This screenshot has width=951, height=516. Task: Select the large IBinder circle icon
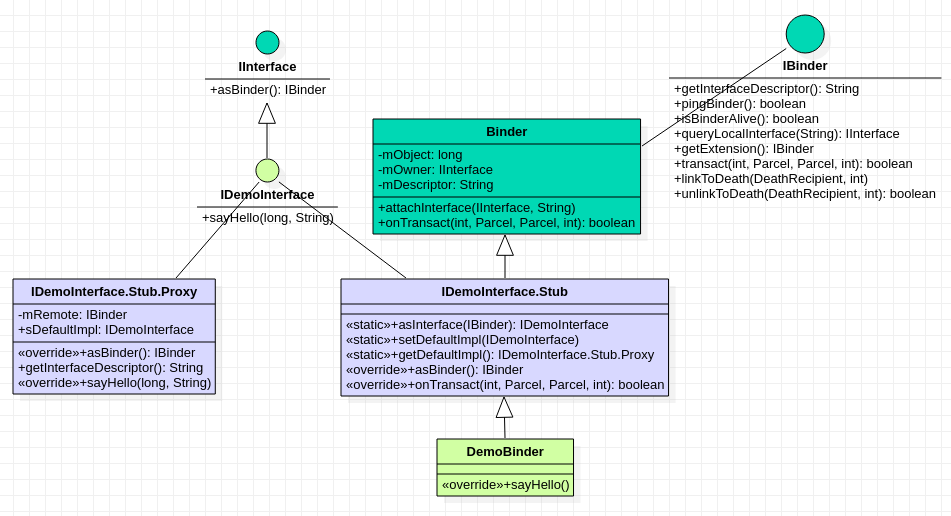(x=805, y=34)
